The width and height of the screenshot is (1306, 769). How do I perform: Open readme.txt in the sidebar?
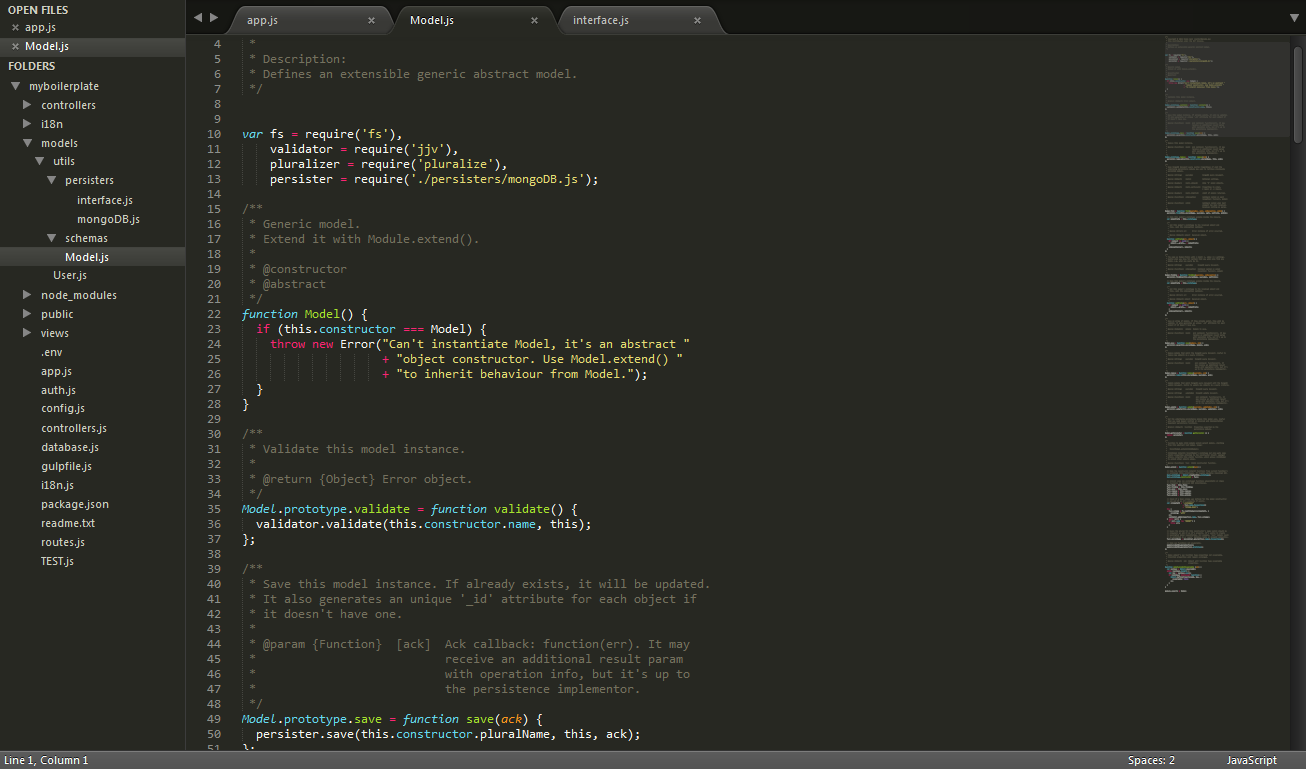pos(68,523)
